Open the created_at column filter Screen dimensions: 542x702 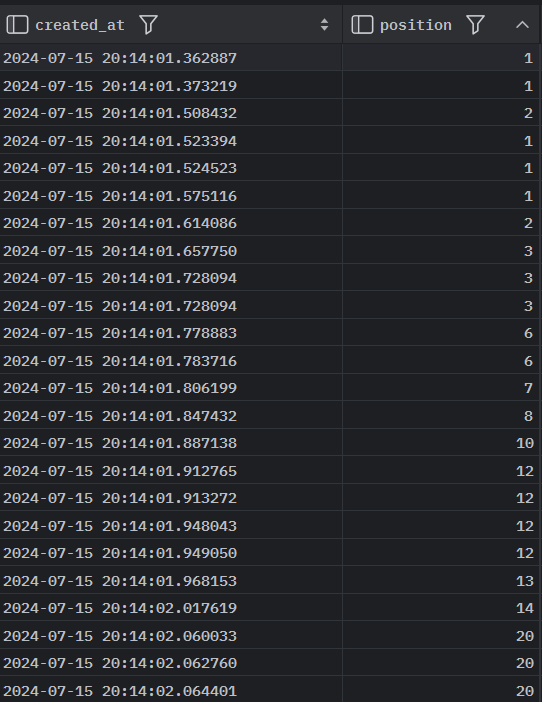[148, 25]
